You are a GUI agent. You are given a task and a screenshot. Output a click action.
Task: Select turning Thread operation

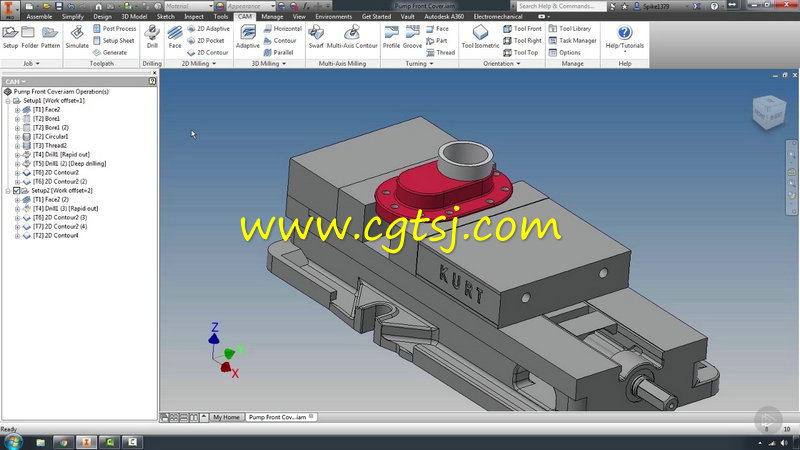point(440,52)
